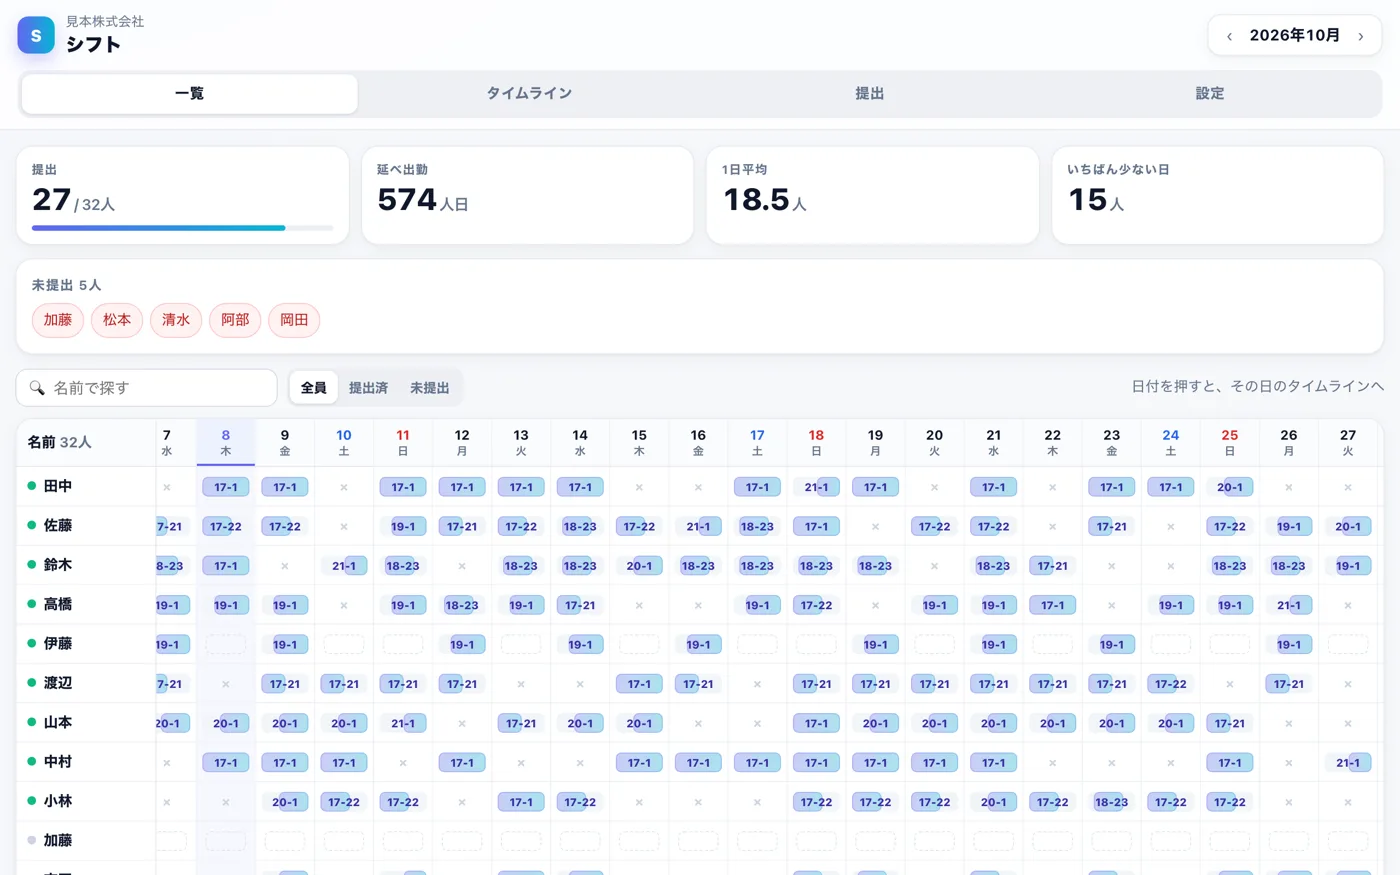Select the 渡辺 row name
Image resolution: width=1400 pixels, height=875 pixels.
[x=58, y=683]
